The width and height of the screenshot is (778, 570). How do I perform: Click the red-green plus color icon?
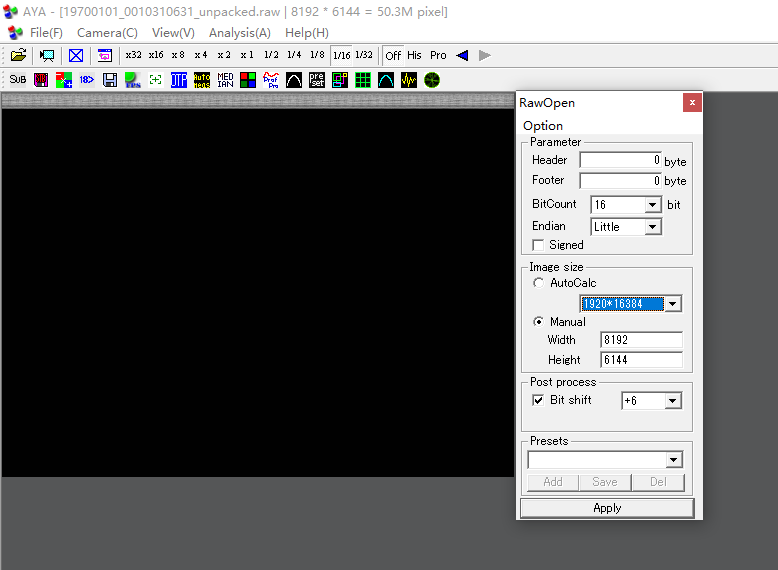click(x=64, y=80)
